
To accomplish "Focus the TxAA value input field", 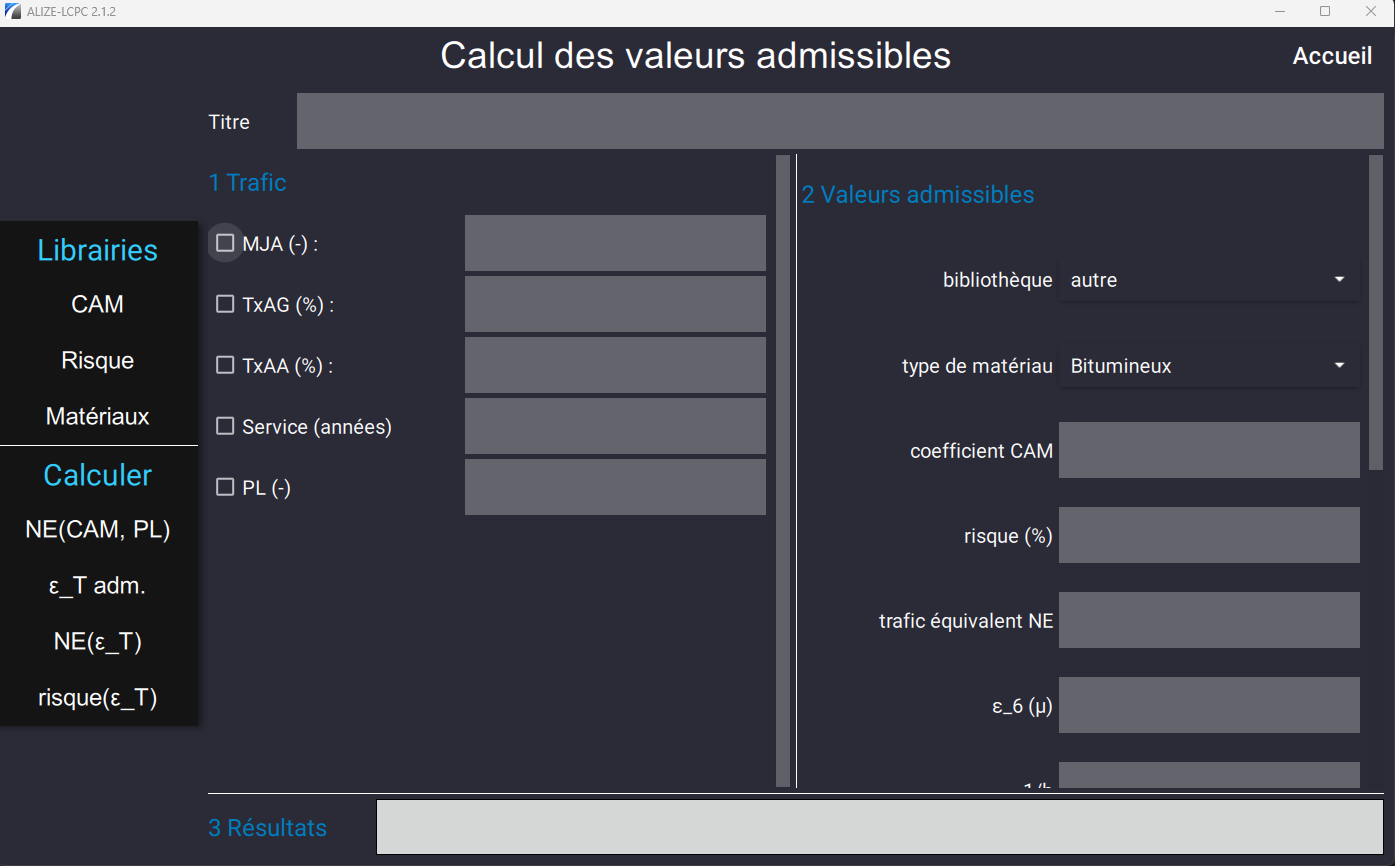I will click(615, 365).
